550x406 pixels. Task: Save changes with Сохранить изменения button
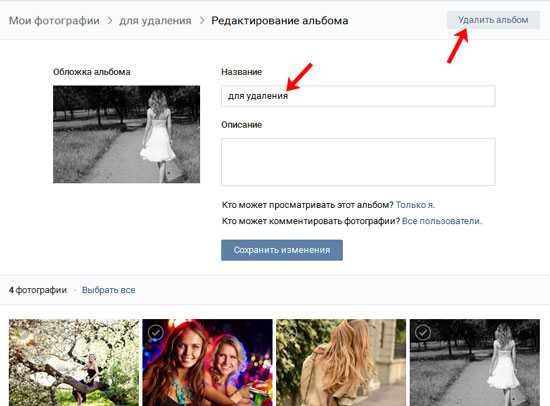(282, 250)
